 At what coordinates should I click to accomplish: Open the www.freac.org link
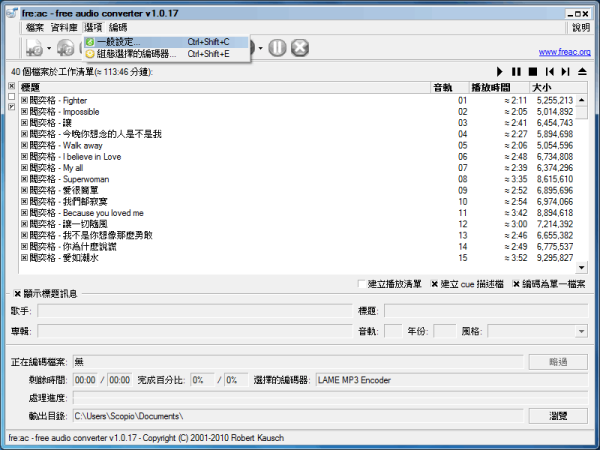565,52
